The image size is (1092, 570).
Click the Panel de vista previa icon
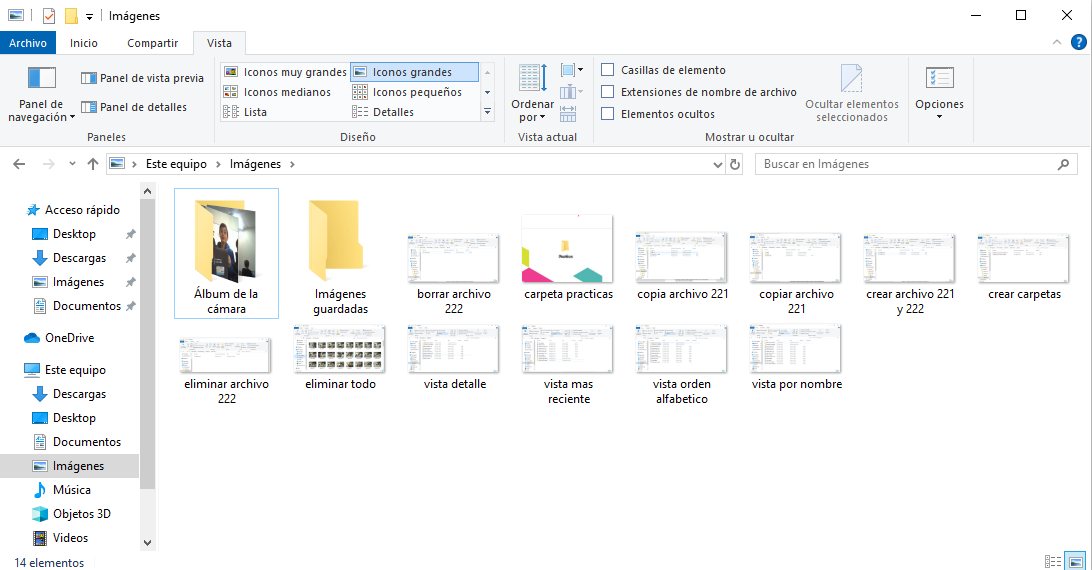click(89, 78)
